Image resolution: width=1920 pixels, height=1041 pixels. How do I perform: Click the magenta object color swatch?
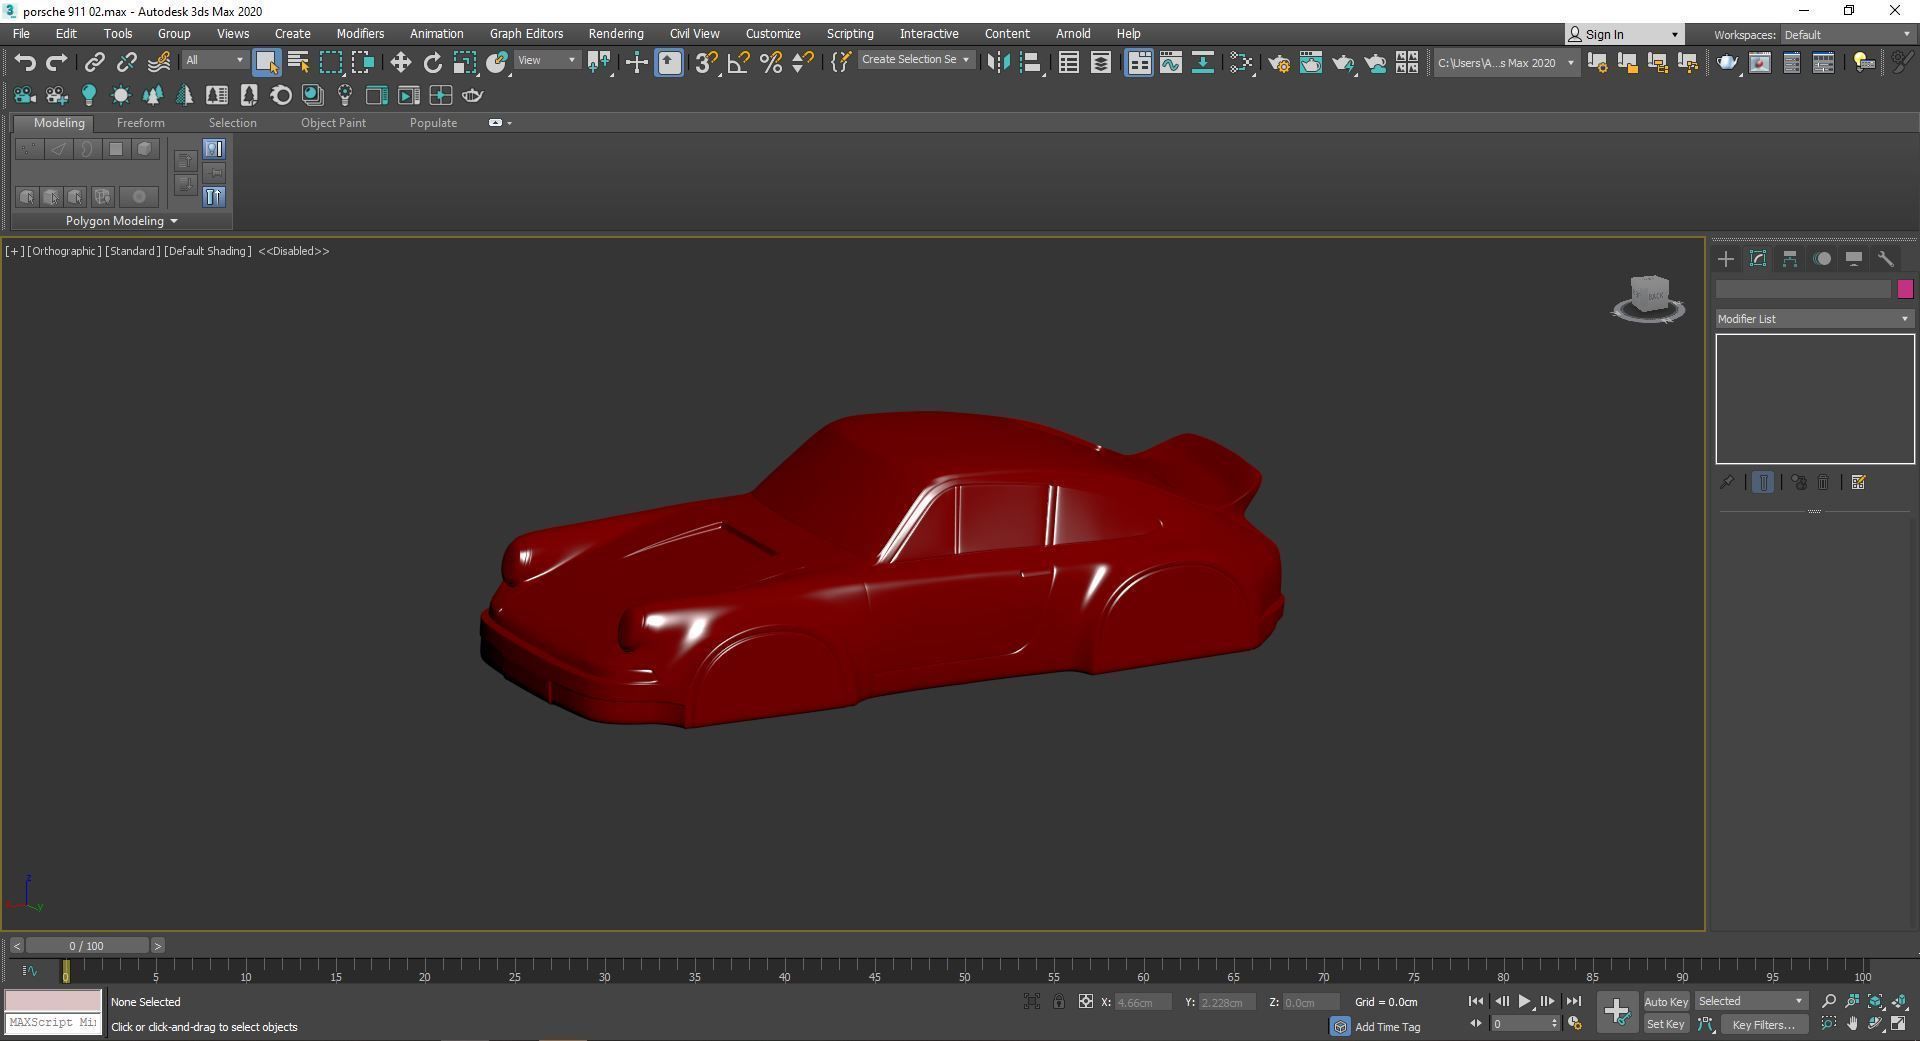pyautogui.click(x=1905, y=289)
